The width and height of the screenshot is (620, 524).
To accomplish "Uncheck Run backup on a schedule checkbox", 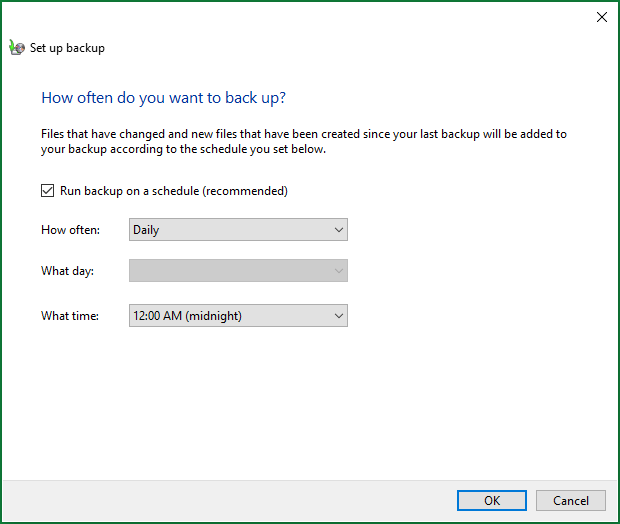I will [x=47, y=191].
